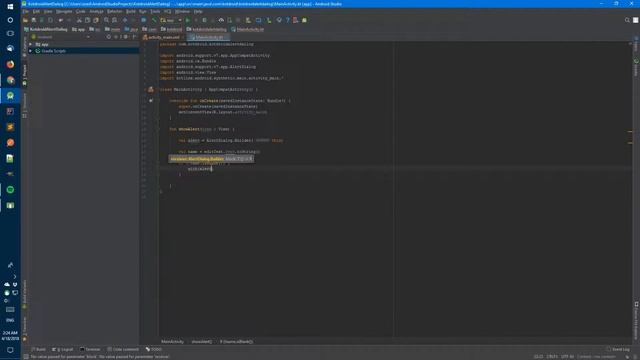Open the Code menu
The height and width of the screenshot is (360, 640).
click(x=80, y=11)
